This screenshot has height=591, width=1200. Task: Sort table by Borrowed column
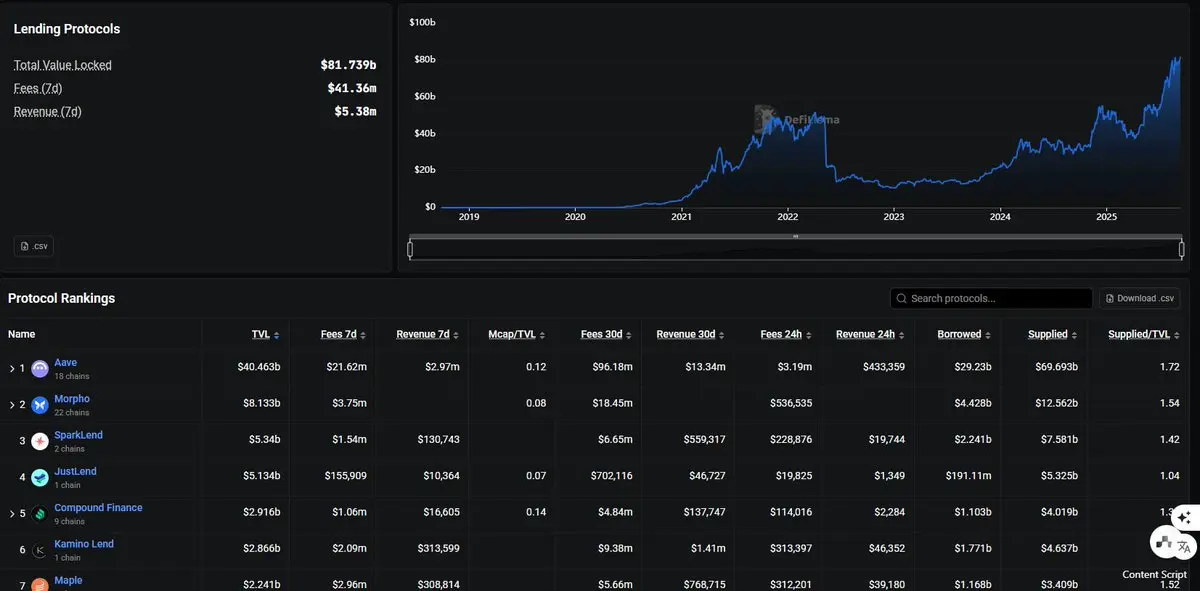click(964, 334)
